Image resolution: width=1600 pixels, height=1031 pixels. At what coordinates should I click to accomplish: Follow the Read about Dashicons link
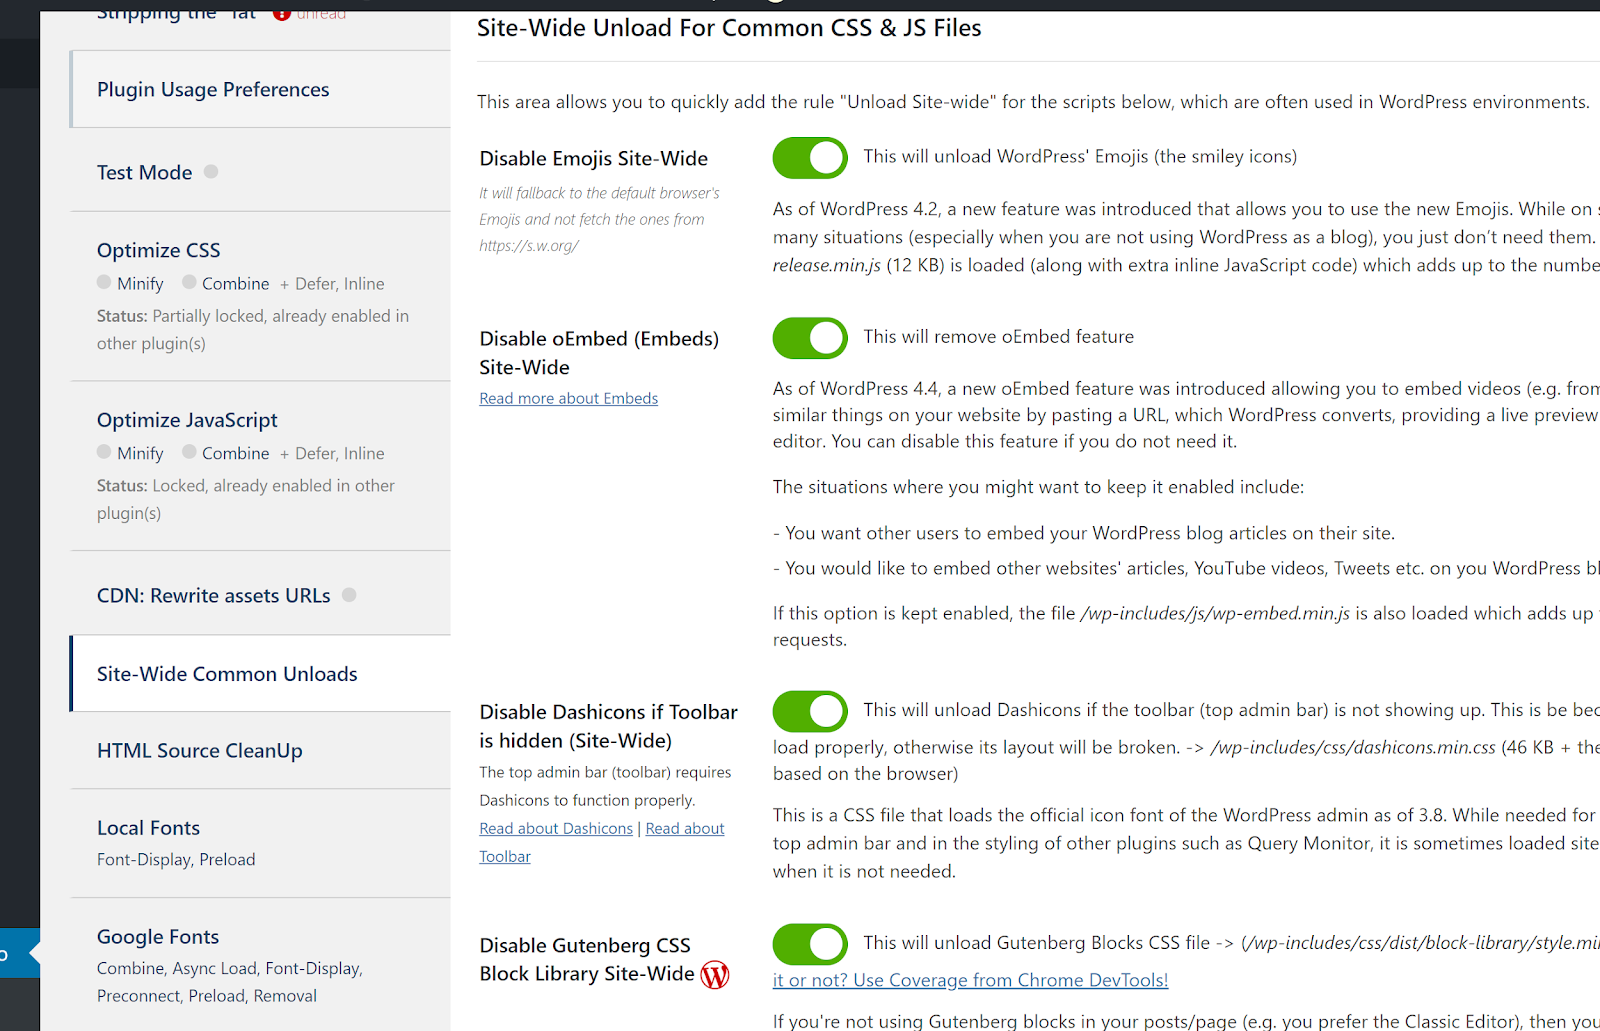coord(556,828)
